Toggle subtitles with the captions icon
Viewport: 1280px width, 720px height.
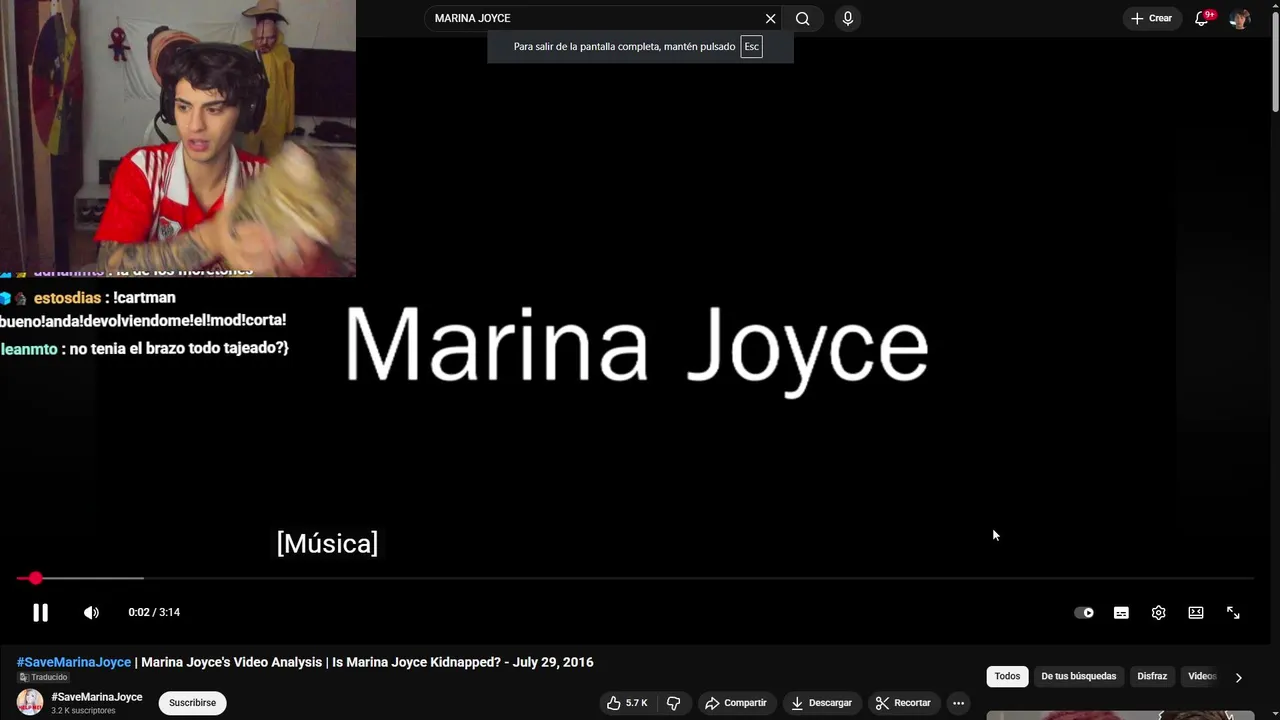pos(1121,613)
